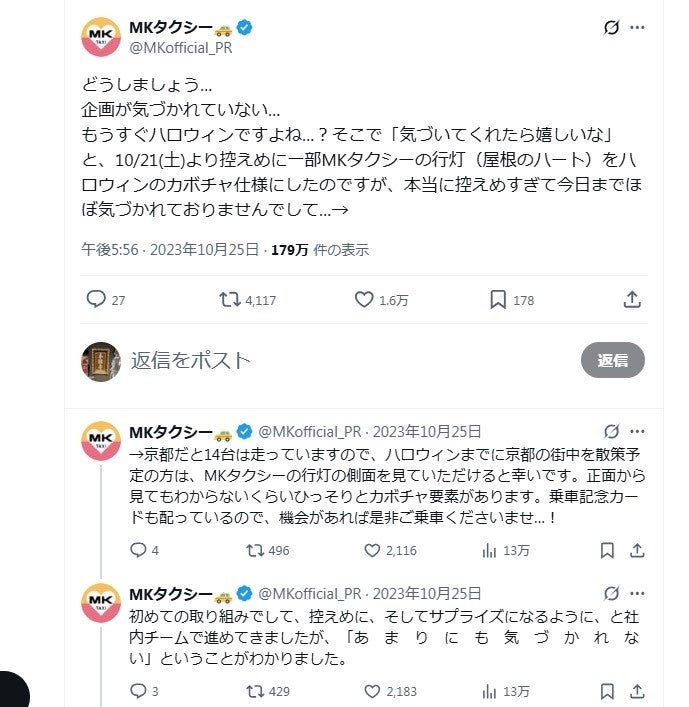Repost the main post with 4,117 reposts
This screenshot has width=689, height=707.
[x=229, y=299]
